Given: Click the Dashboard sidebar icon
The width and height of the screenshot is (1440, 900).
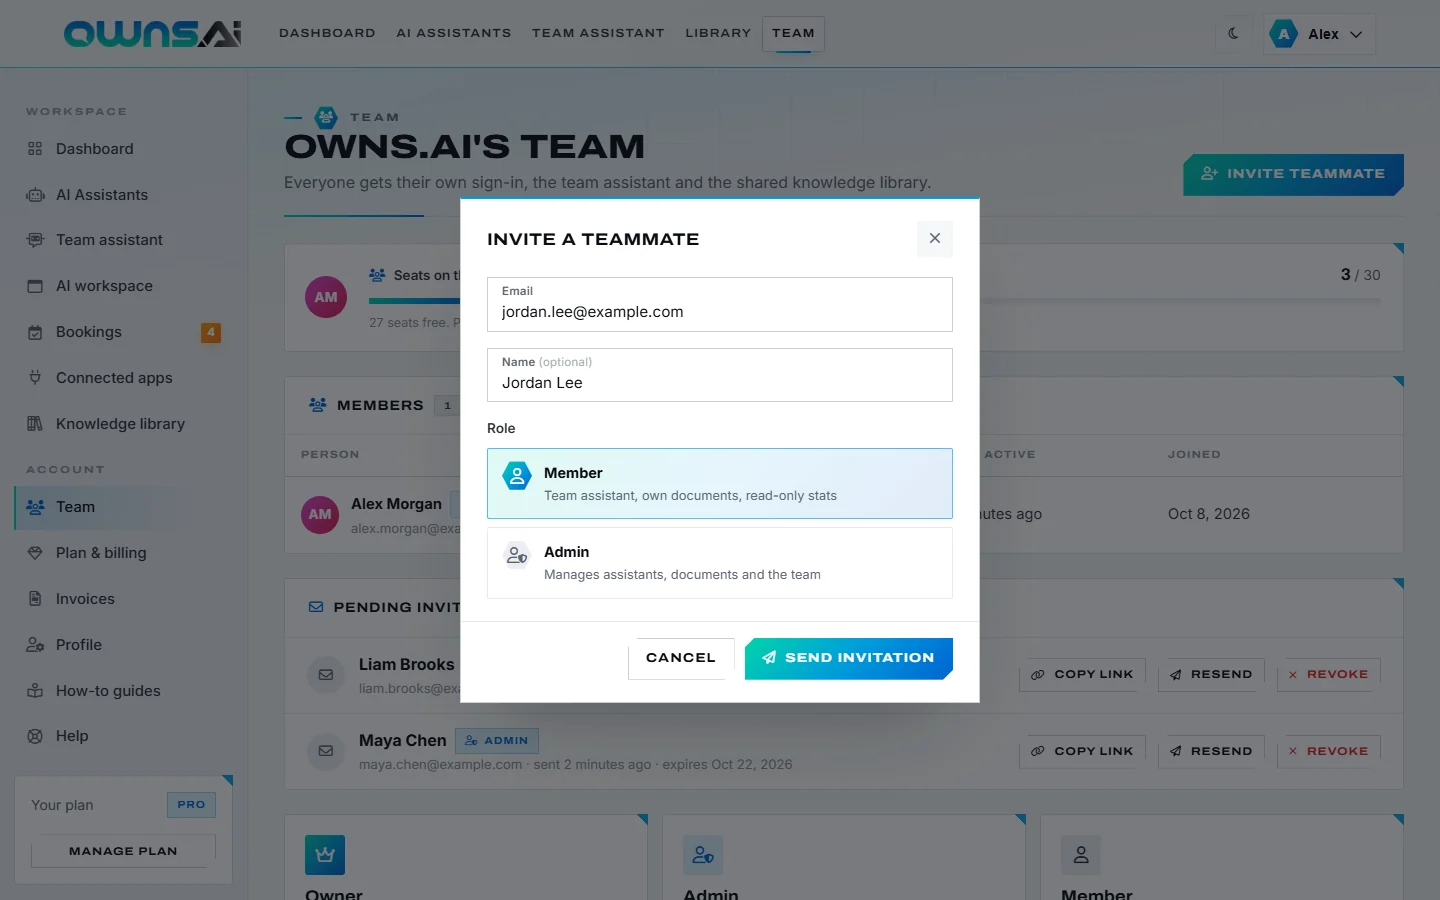Looking at the screenshot, I should pos(35,149).
